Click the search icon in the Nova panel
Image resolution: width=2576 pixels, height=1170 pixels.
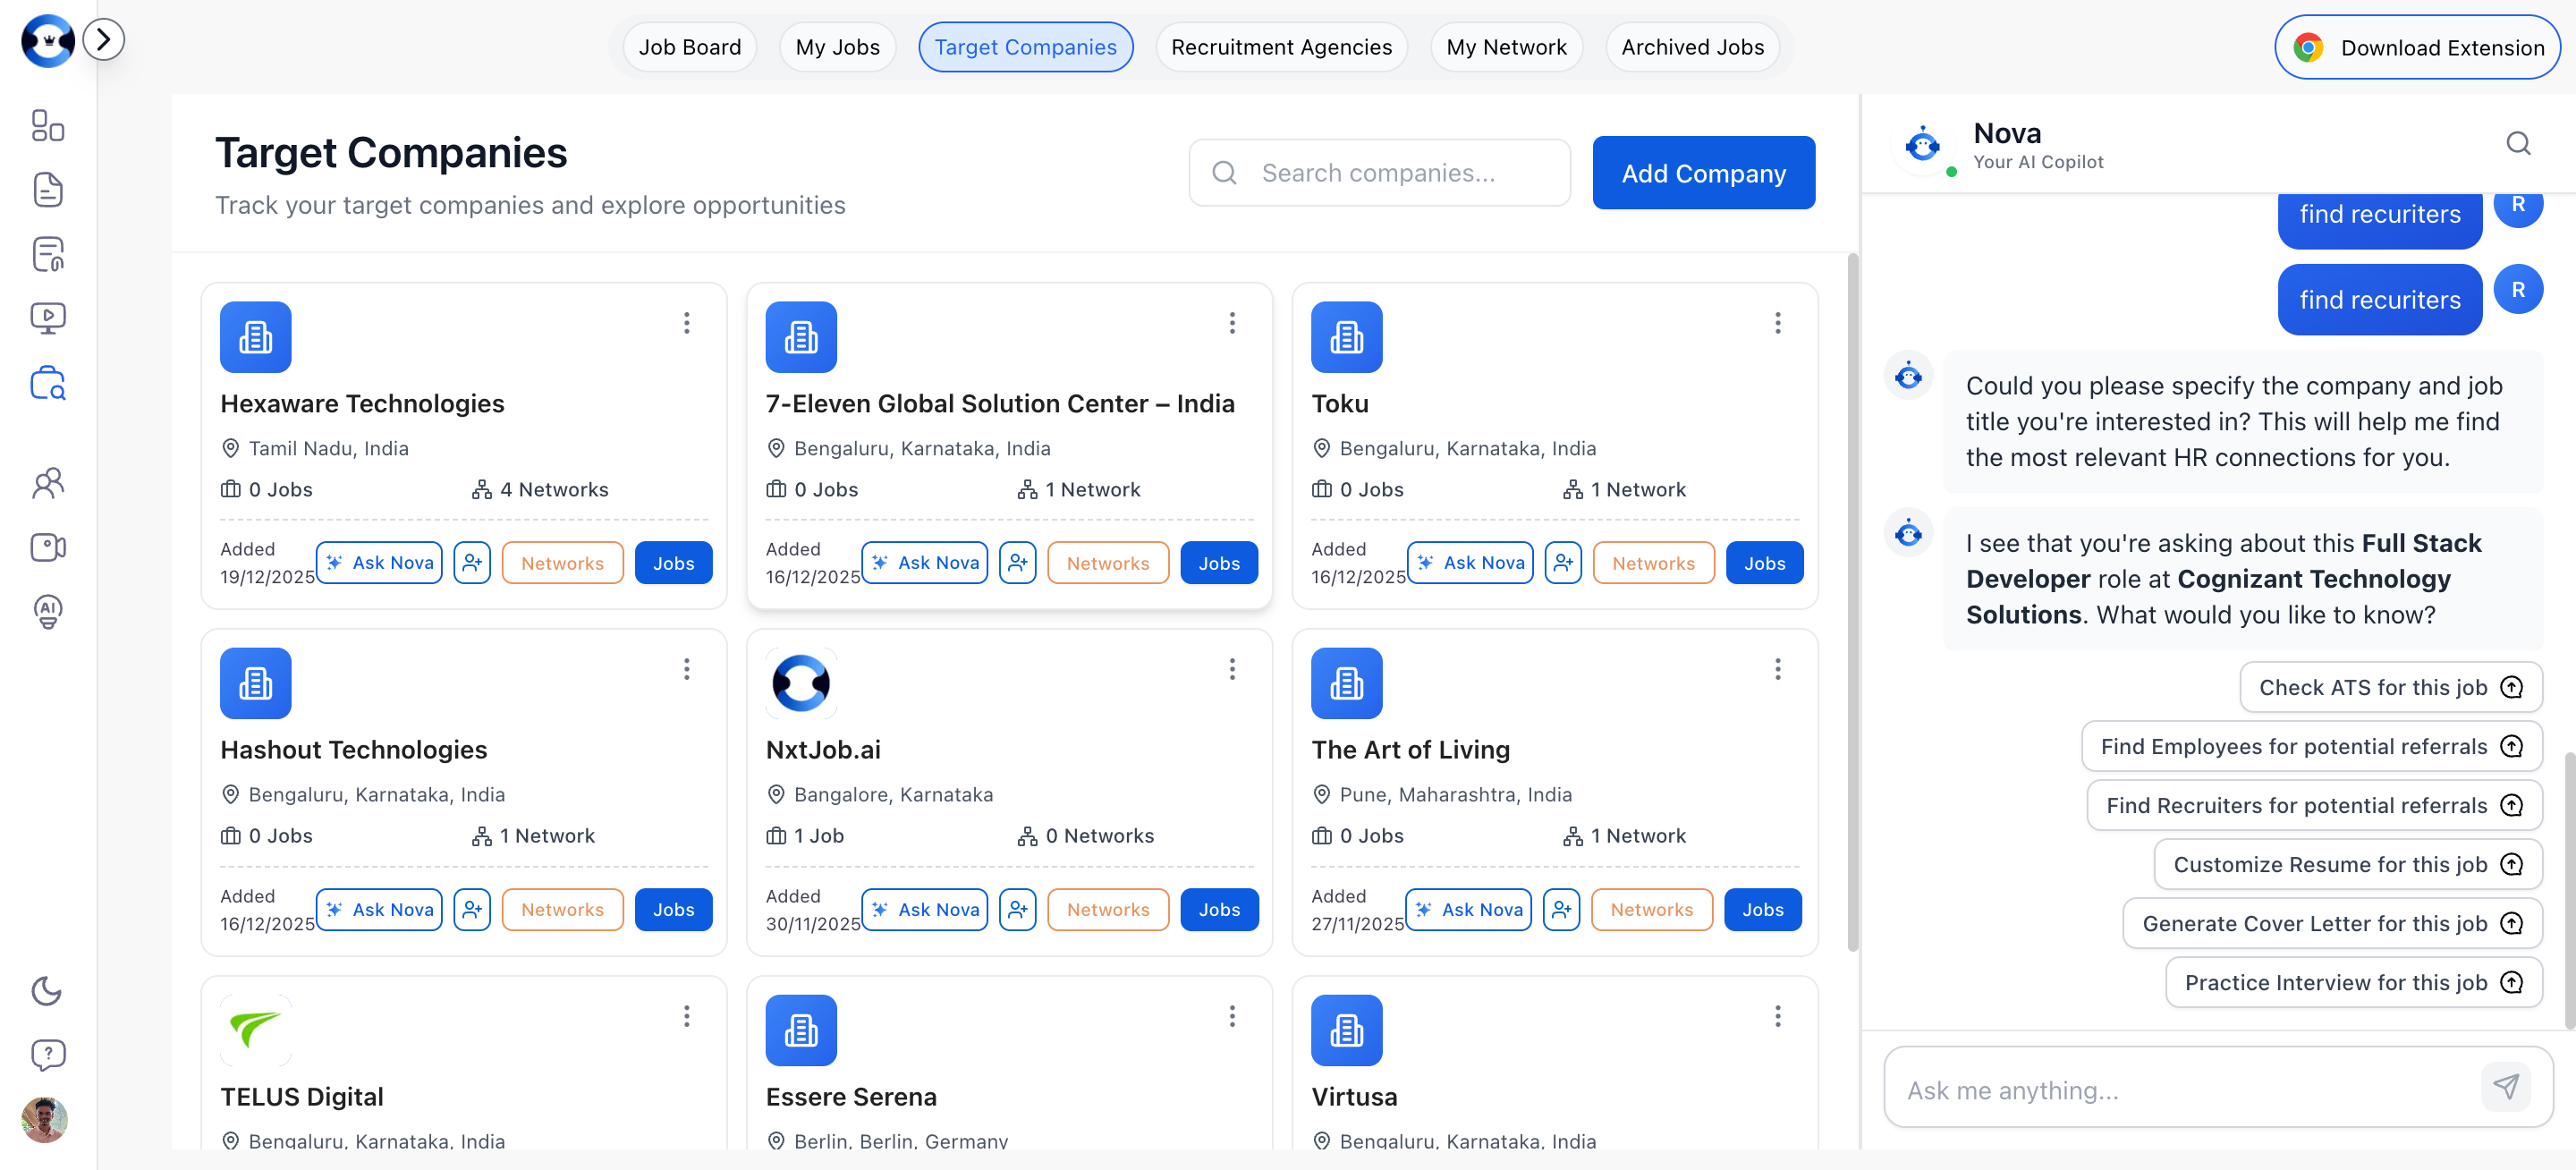click(x=2517, y=143)
